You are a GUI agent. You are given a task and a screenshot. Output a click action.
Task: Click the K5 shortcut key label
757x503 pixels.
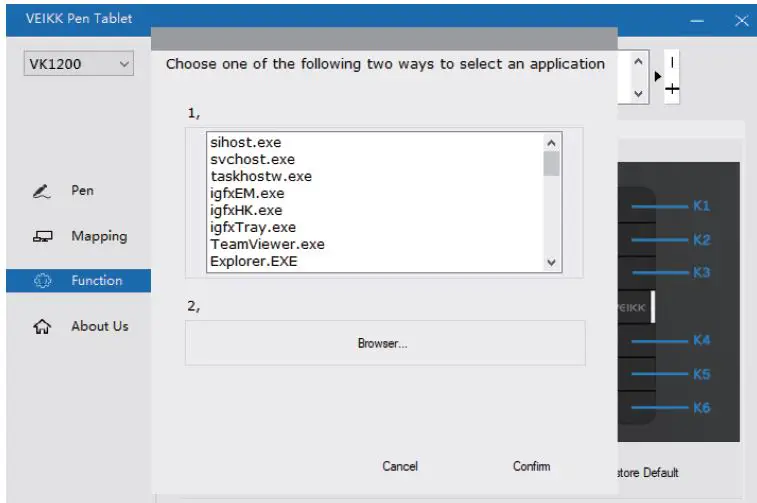701,374
